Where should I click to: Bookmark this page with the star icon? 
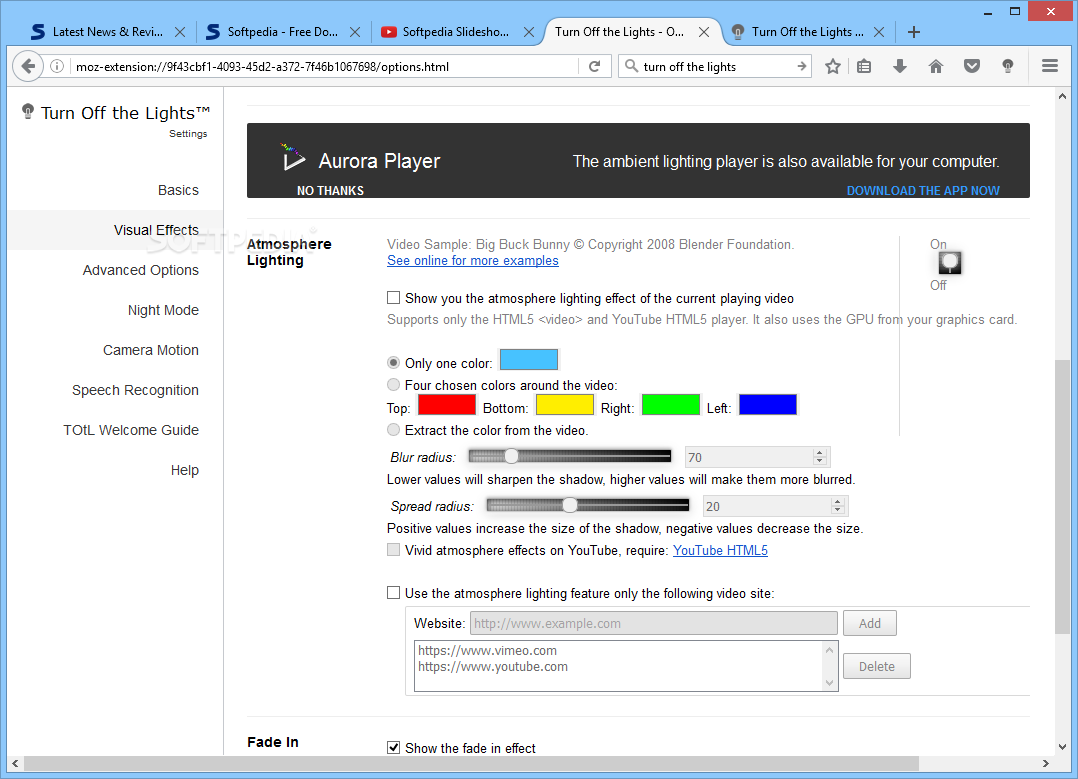(833, 66)
